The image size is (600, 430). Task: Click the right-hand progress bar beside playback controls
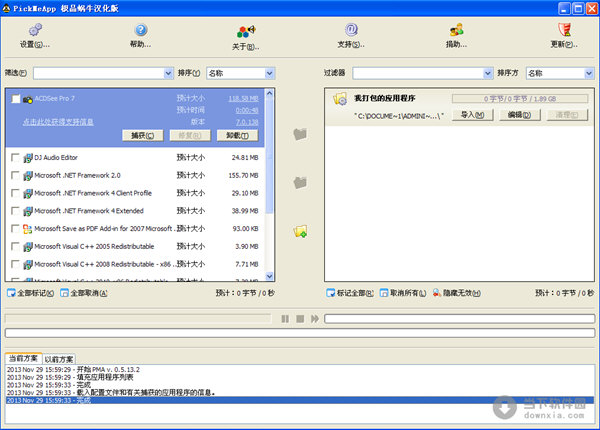459,319
